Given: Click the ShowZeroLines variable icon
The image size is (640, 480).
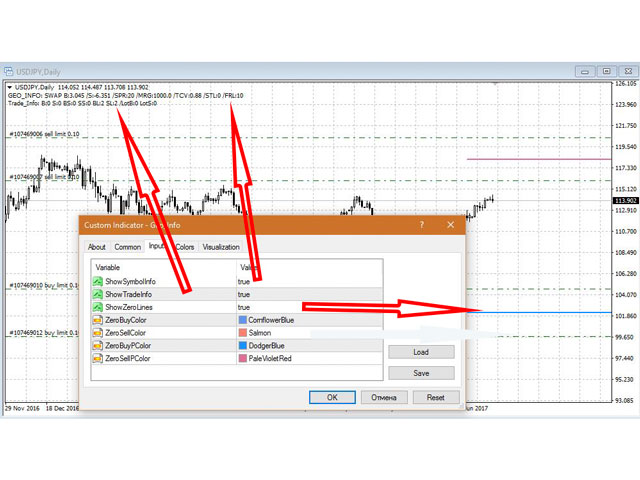Looking at the screenshot, I should 98,308.
